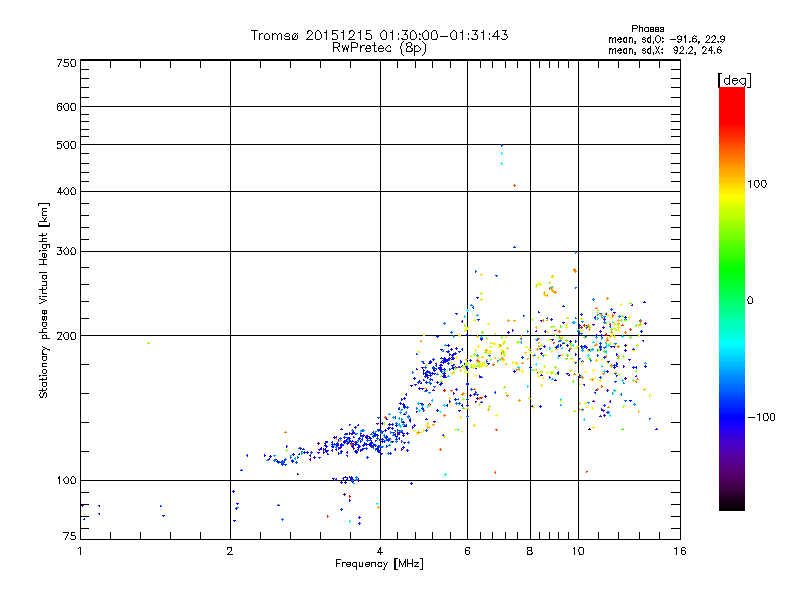Click the y-axis tick label '300'
The height and width of the screenshot is (600, 800).
tap(67, 252)
